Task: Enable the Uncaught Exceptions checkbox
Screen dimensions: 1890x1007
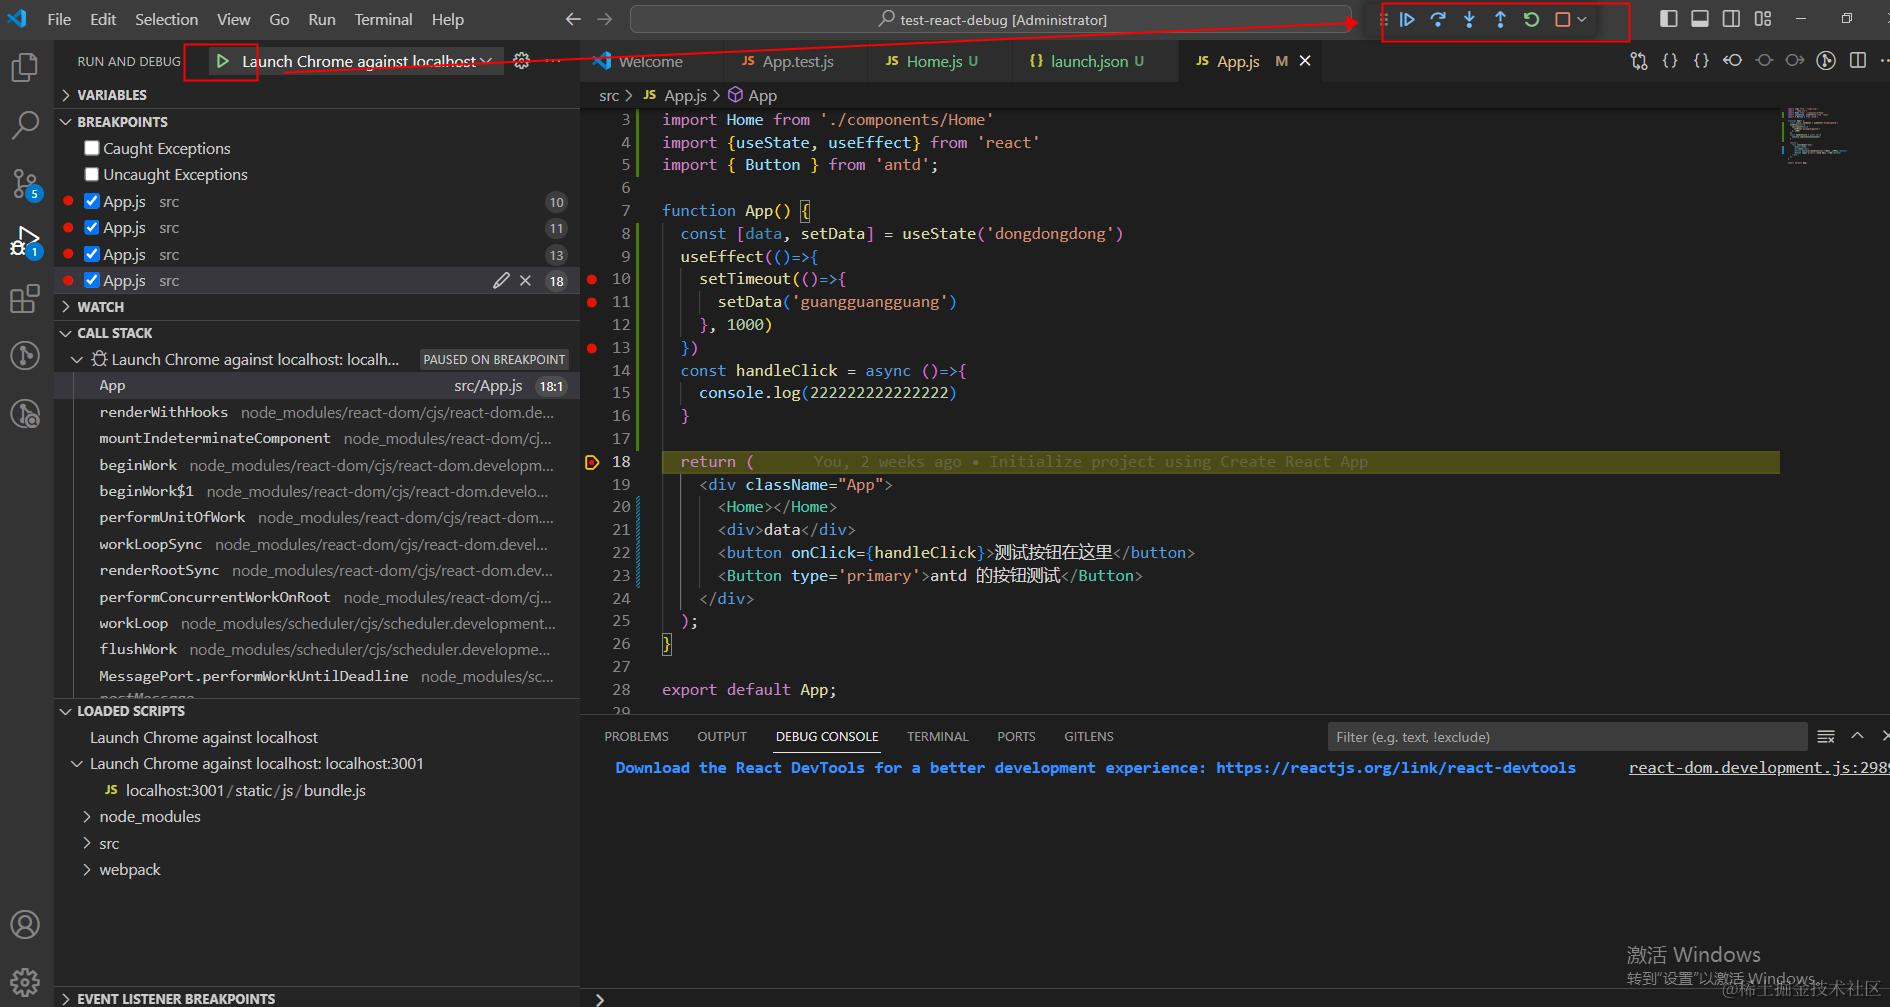Action: (x=92, y=174)
